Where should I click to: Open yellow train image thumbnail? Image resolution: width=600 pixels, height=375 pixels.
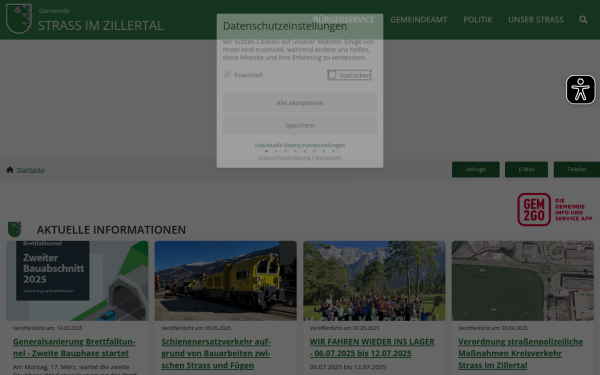pyautogui.click(x=225, y=280)
